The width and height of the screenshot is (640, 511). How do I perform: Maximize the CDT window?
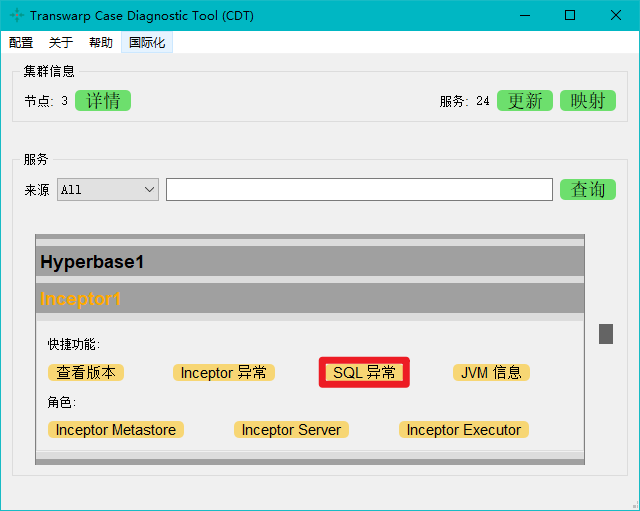[570, 16]
